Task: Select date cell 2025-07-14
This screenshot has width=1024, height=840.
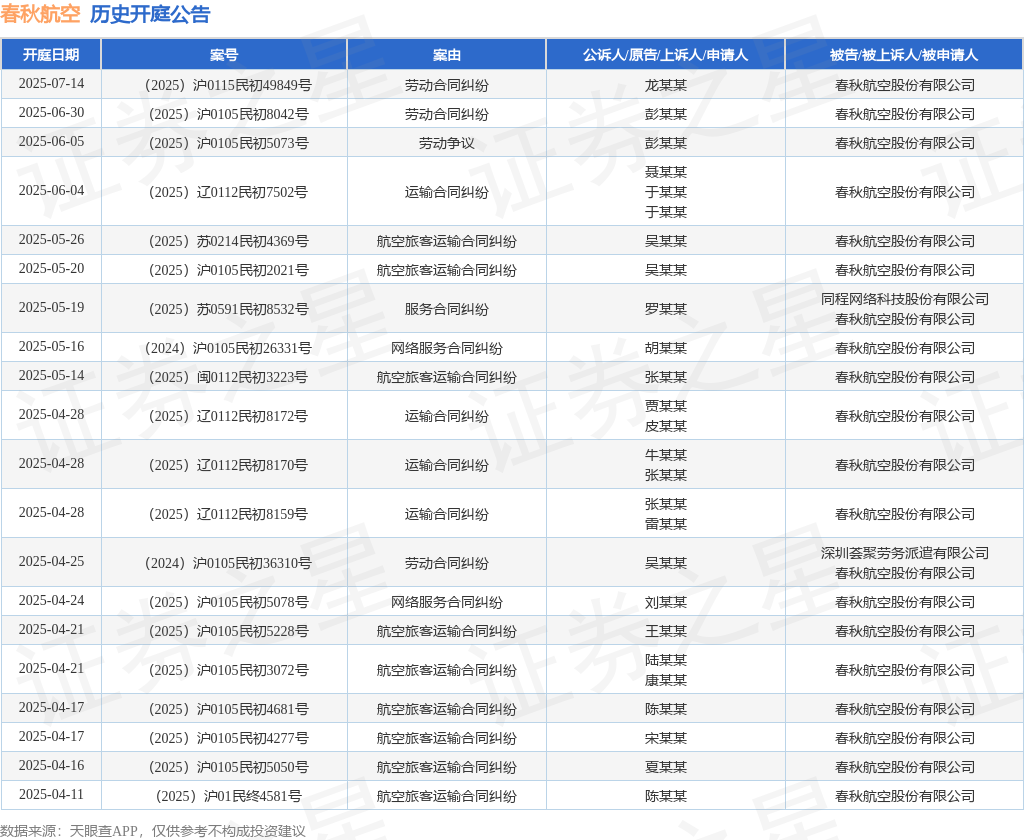Action: 51,84
